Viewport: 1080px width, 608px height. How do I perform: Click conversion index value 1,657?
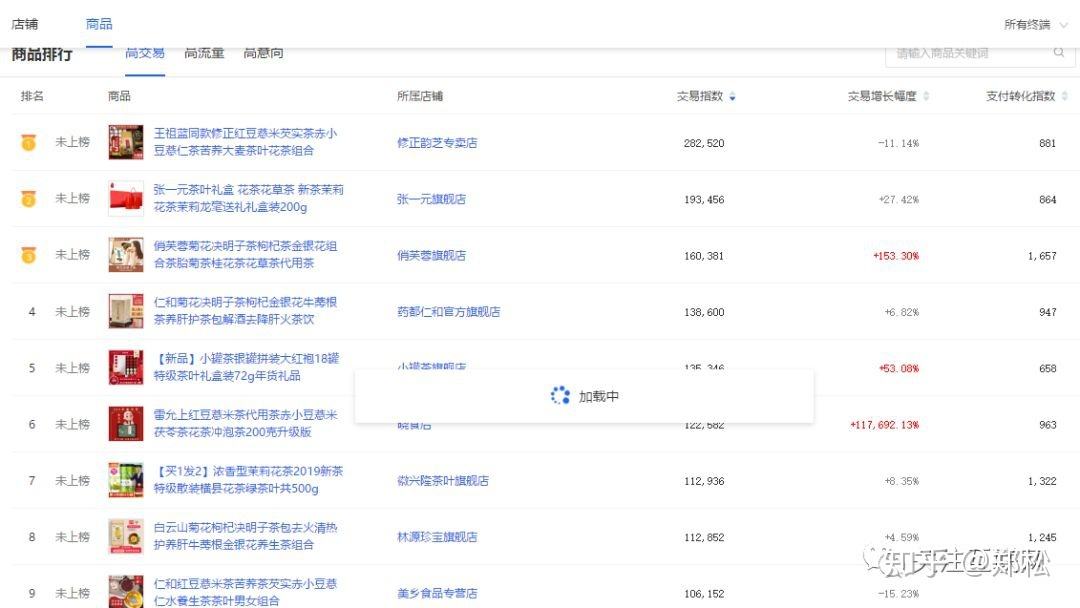(x=1042, y=255)
